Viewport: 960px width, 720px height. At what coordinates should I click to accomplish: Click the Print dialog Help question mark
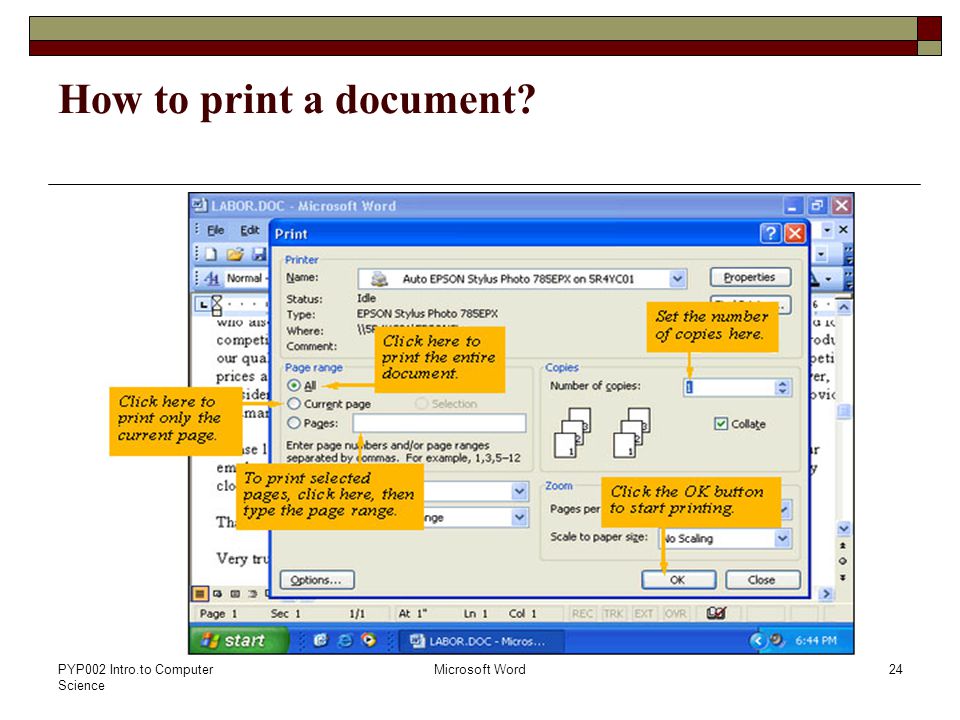771,233
